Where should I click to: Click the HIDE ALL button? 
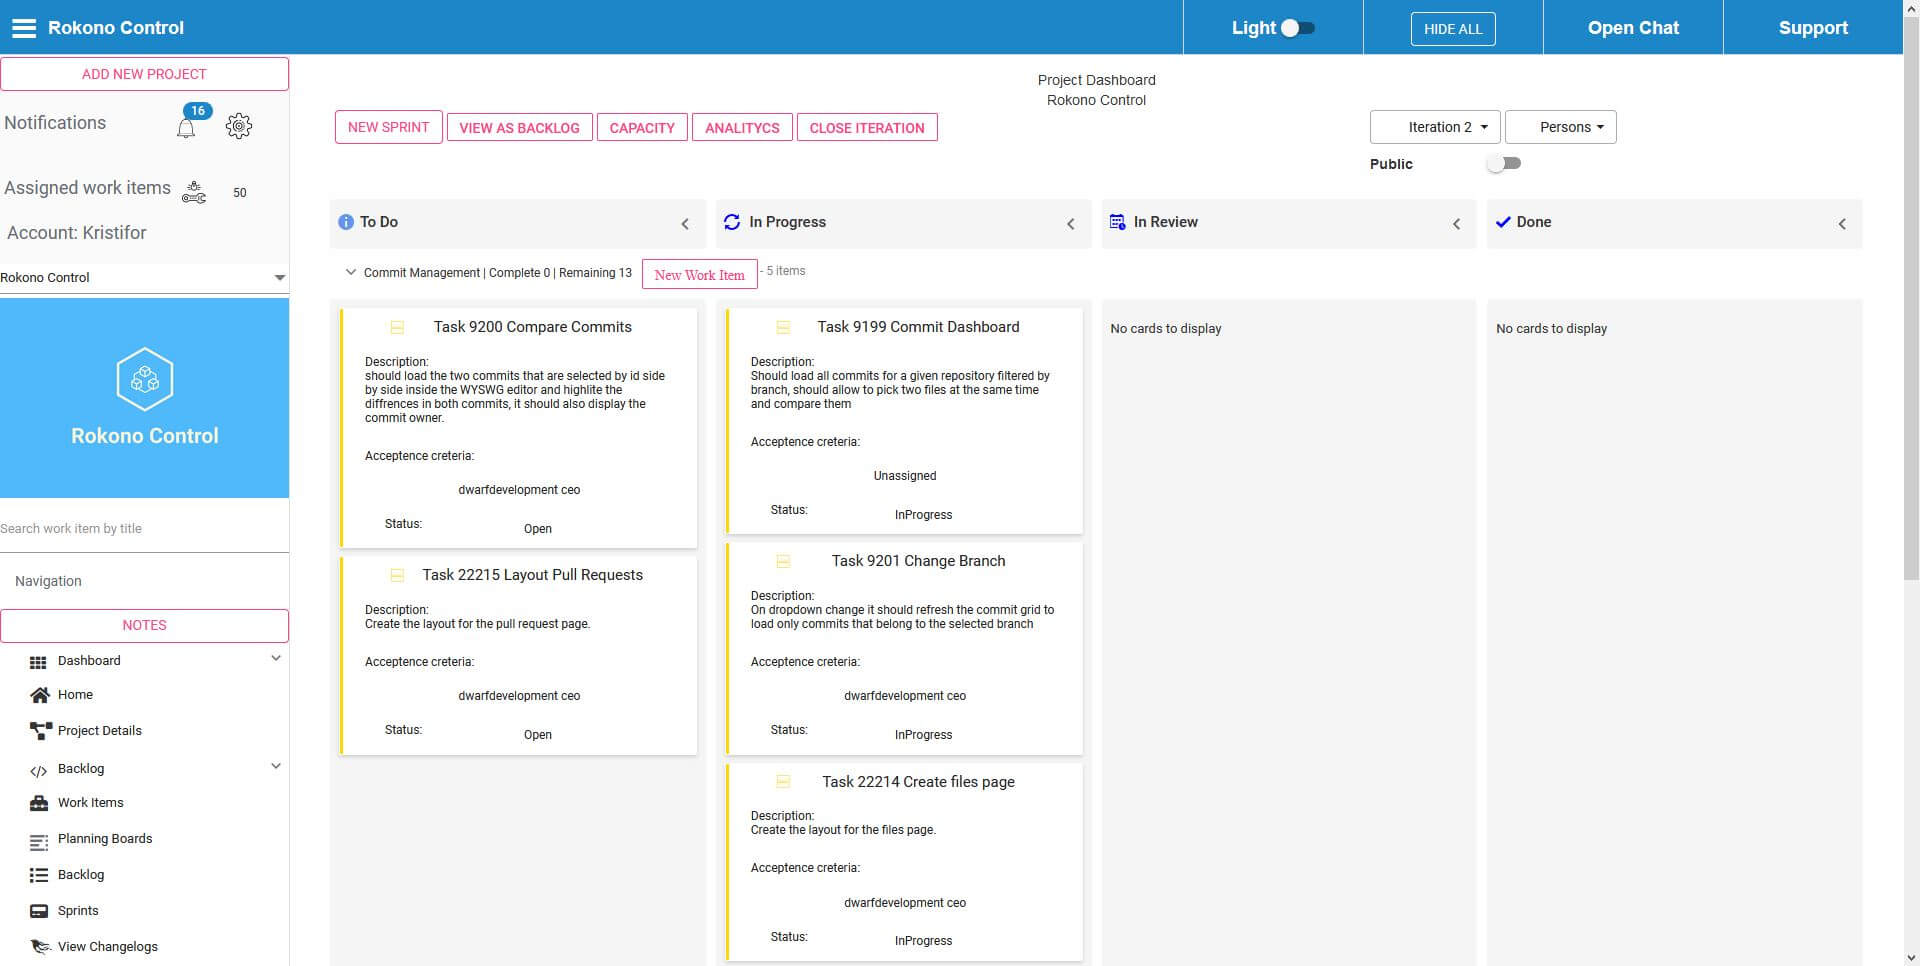coord(1453,29)
